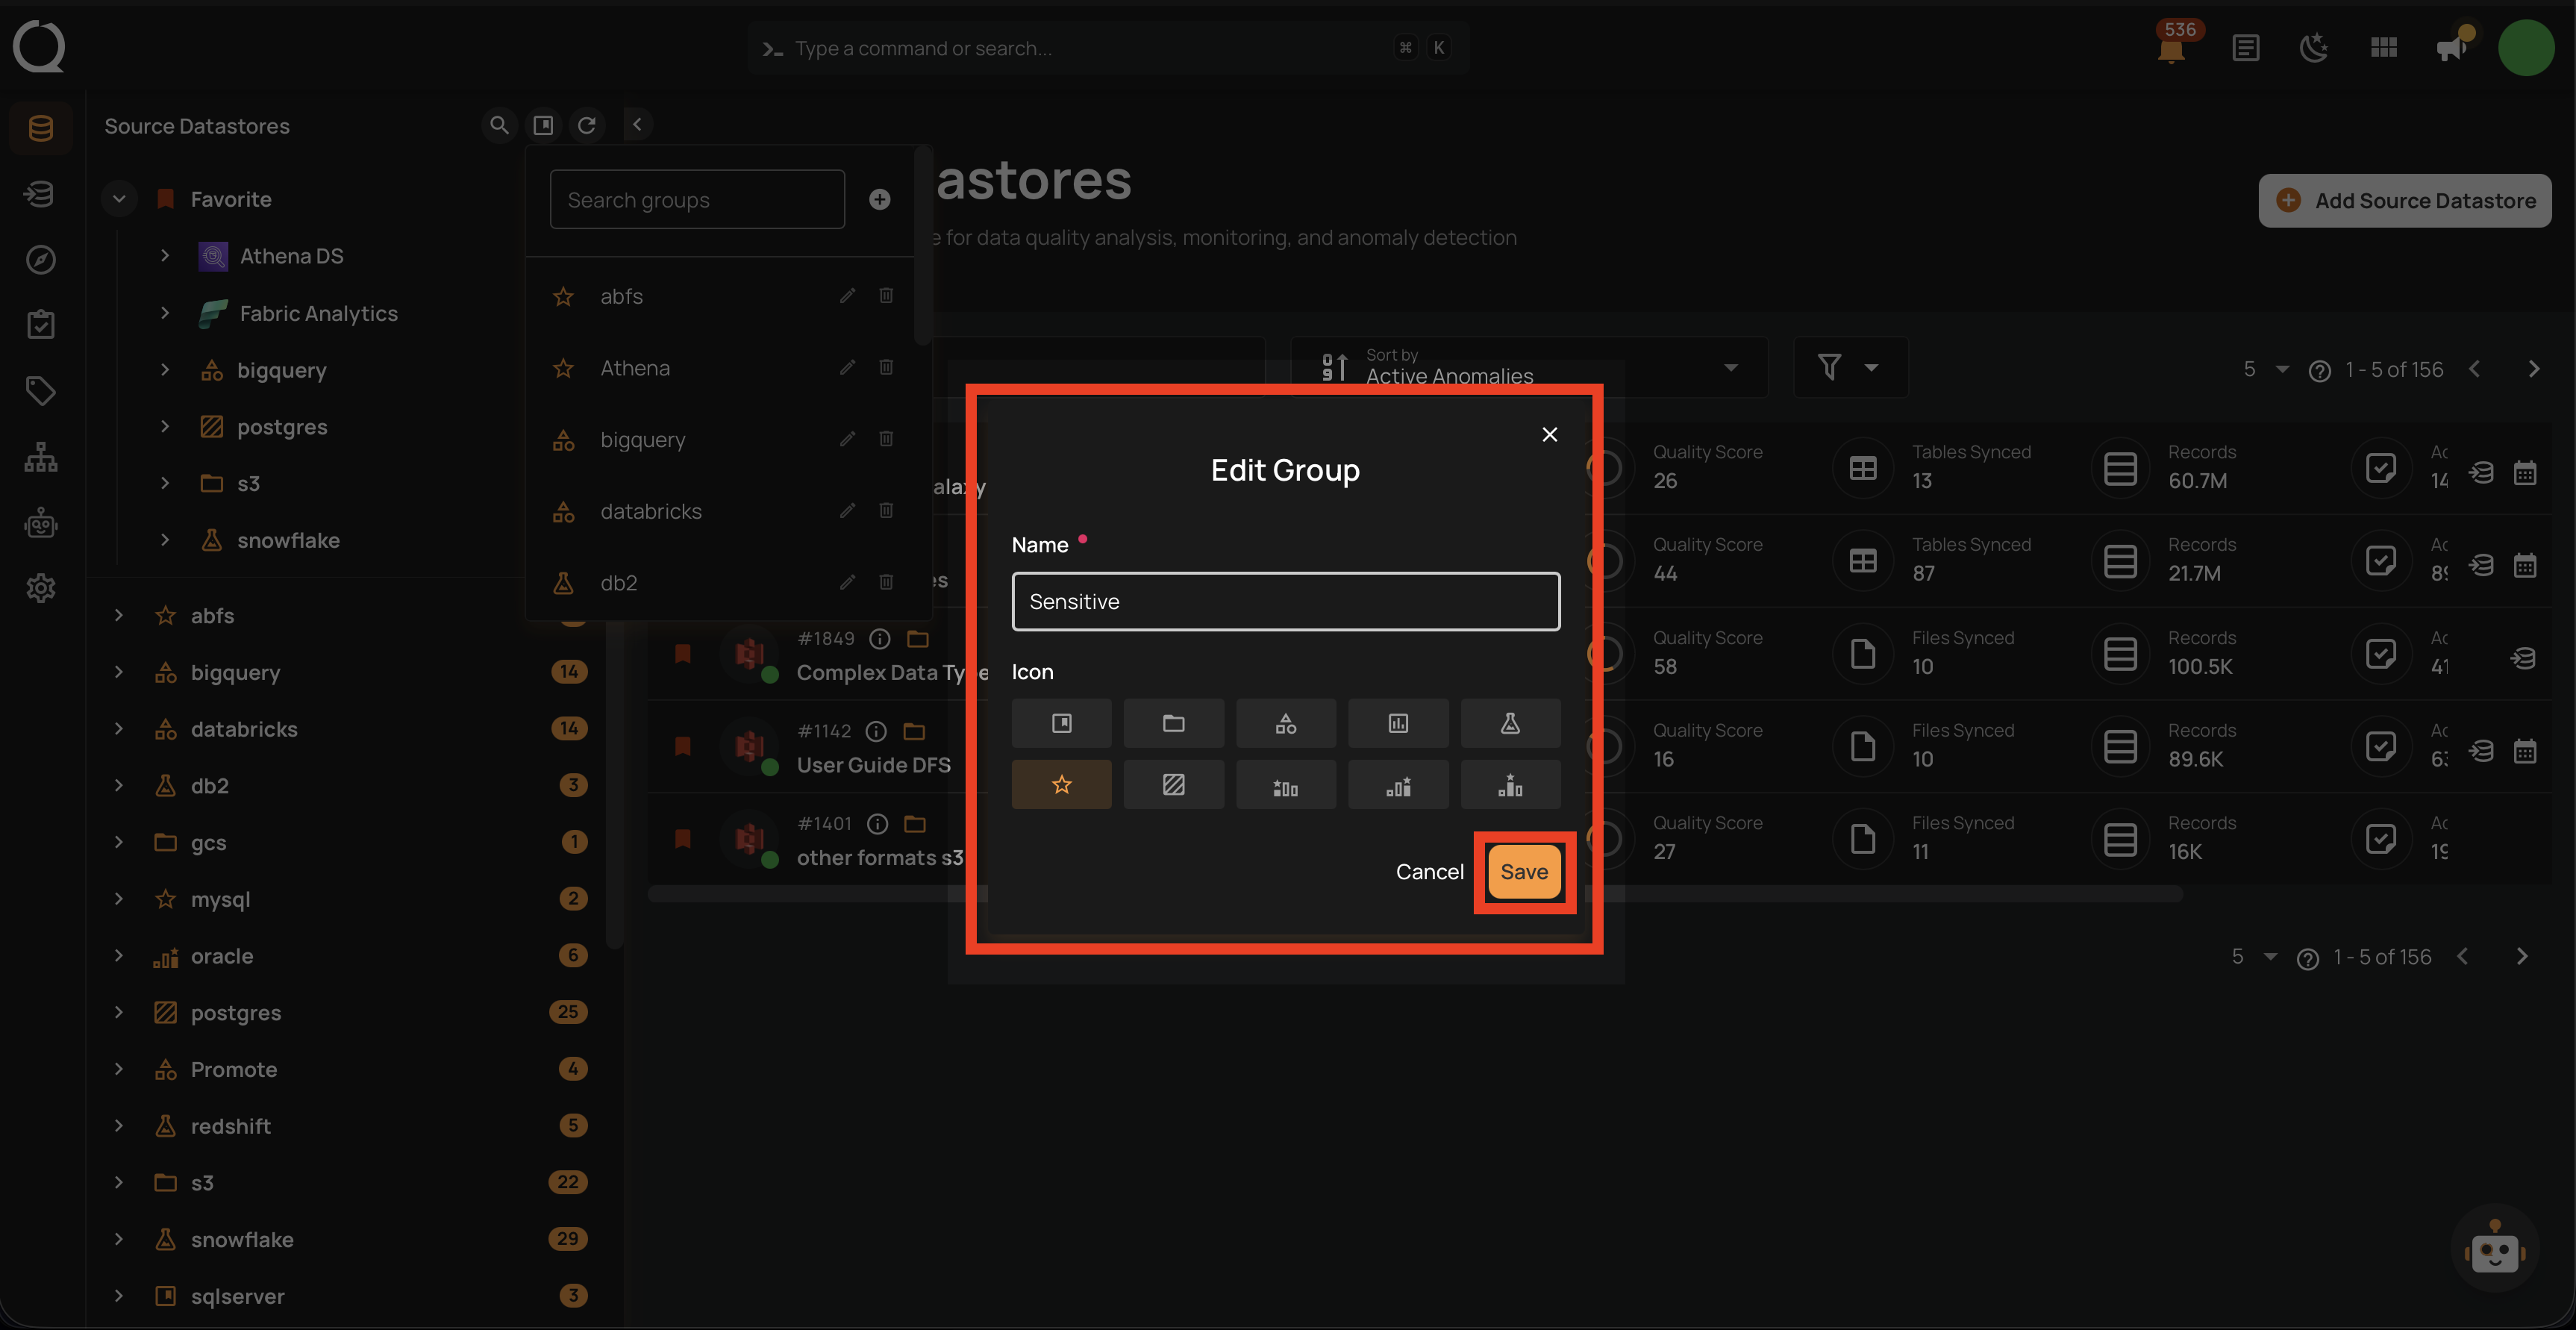Toggle dark mode with the moon icon
Screen dimensions: 2576x1330
(2314, 47)
